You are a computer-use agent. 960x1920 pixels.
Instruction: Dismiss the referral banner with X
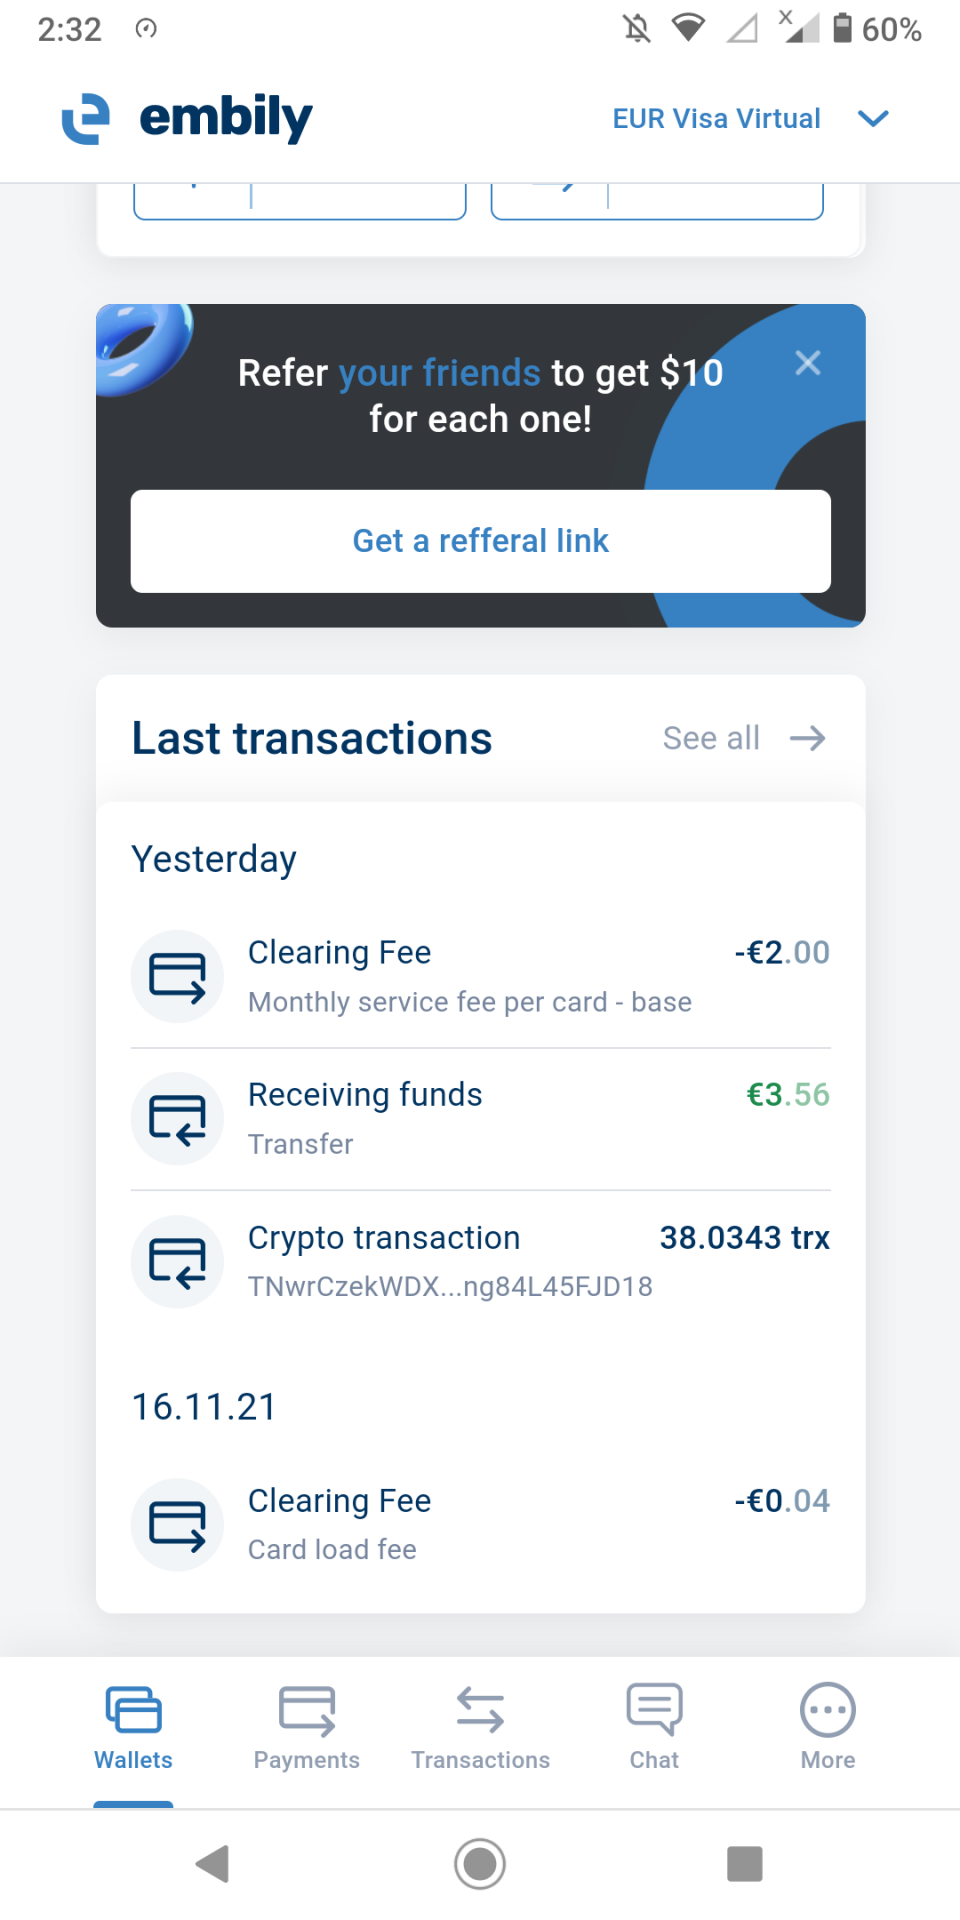(x=808, y=363)
